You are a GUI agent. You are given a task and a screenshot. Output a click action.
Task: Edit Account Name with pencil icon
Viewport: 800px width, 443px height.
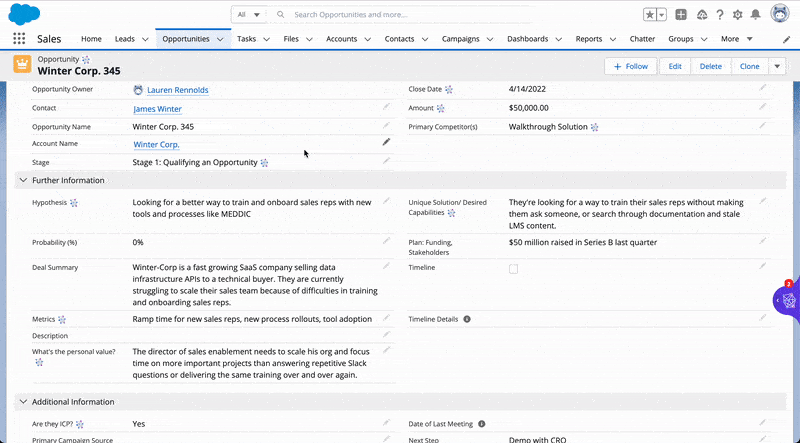click(386, 142)
